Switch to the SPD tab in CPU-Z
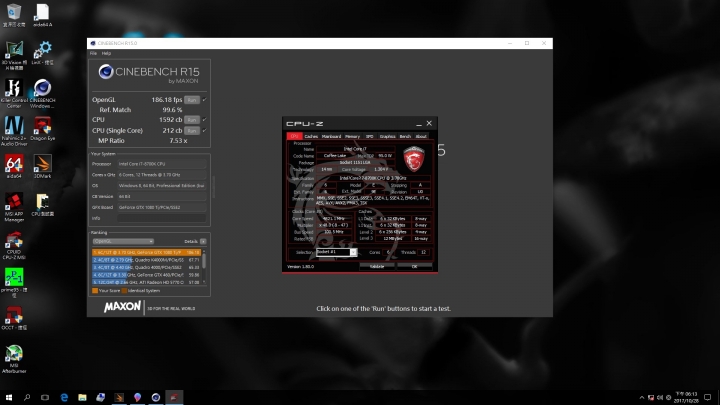 [x=370, y=136]
